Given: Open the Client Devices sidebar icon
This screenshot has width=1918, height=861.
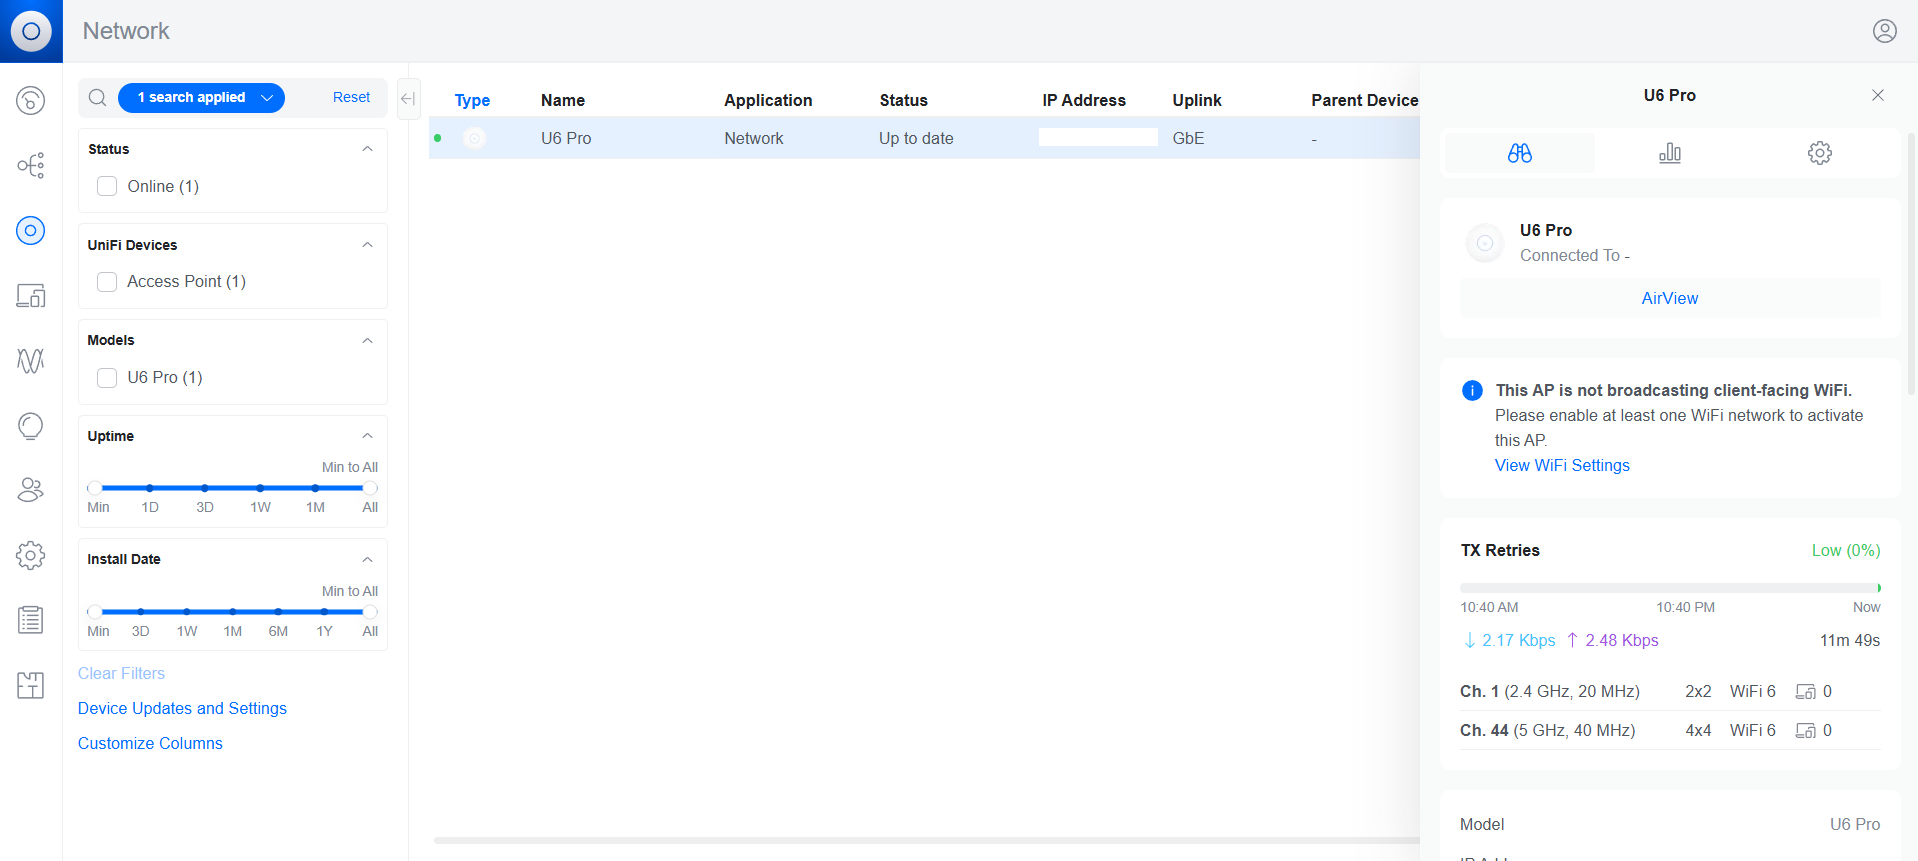Looking at the screenshot, I should 31,295.
